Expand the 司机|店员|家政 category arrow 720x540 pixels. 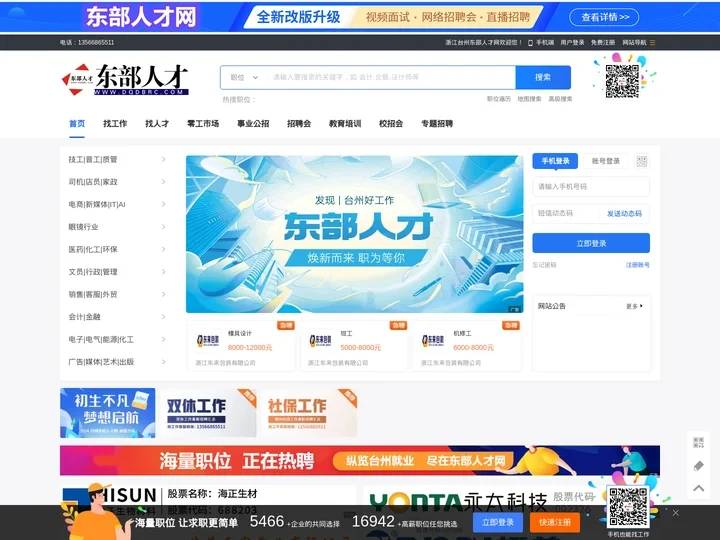coord(163,182)
